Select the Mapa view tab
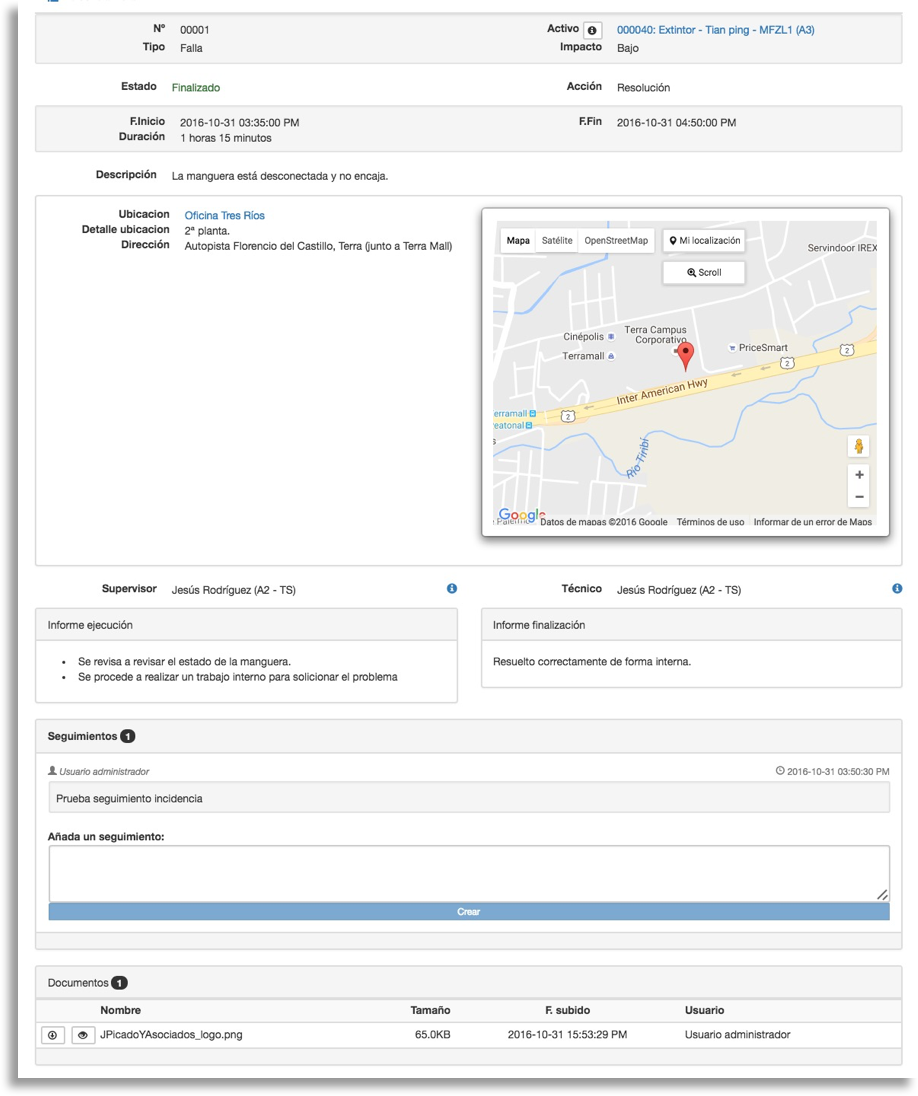Viewport: 918px width, 1096px height. (518, 241)
